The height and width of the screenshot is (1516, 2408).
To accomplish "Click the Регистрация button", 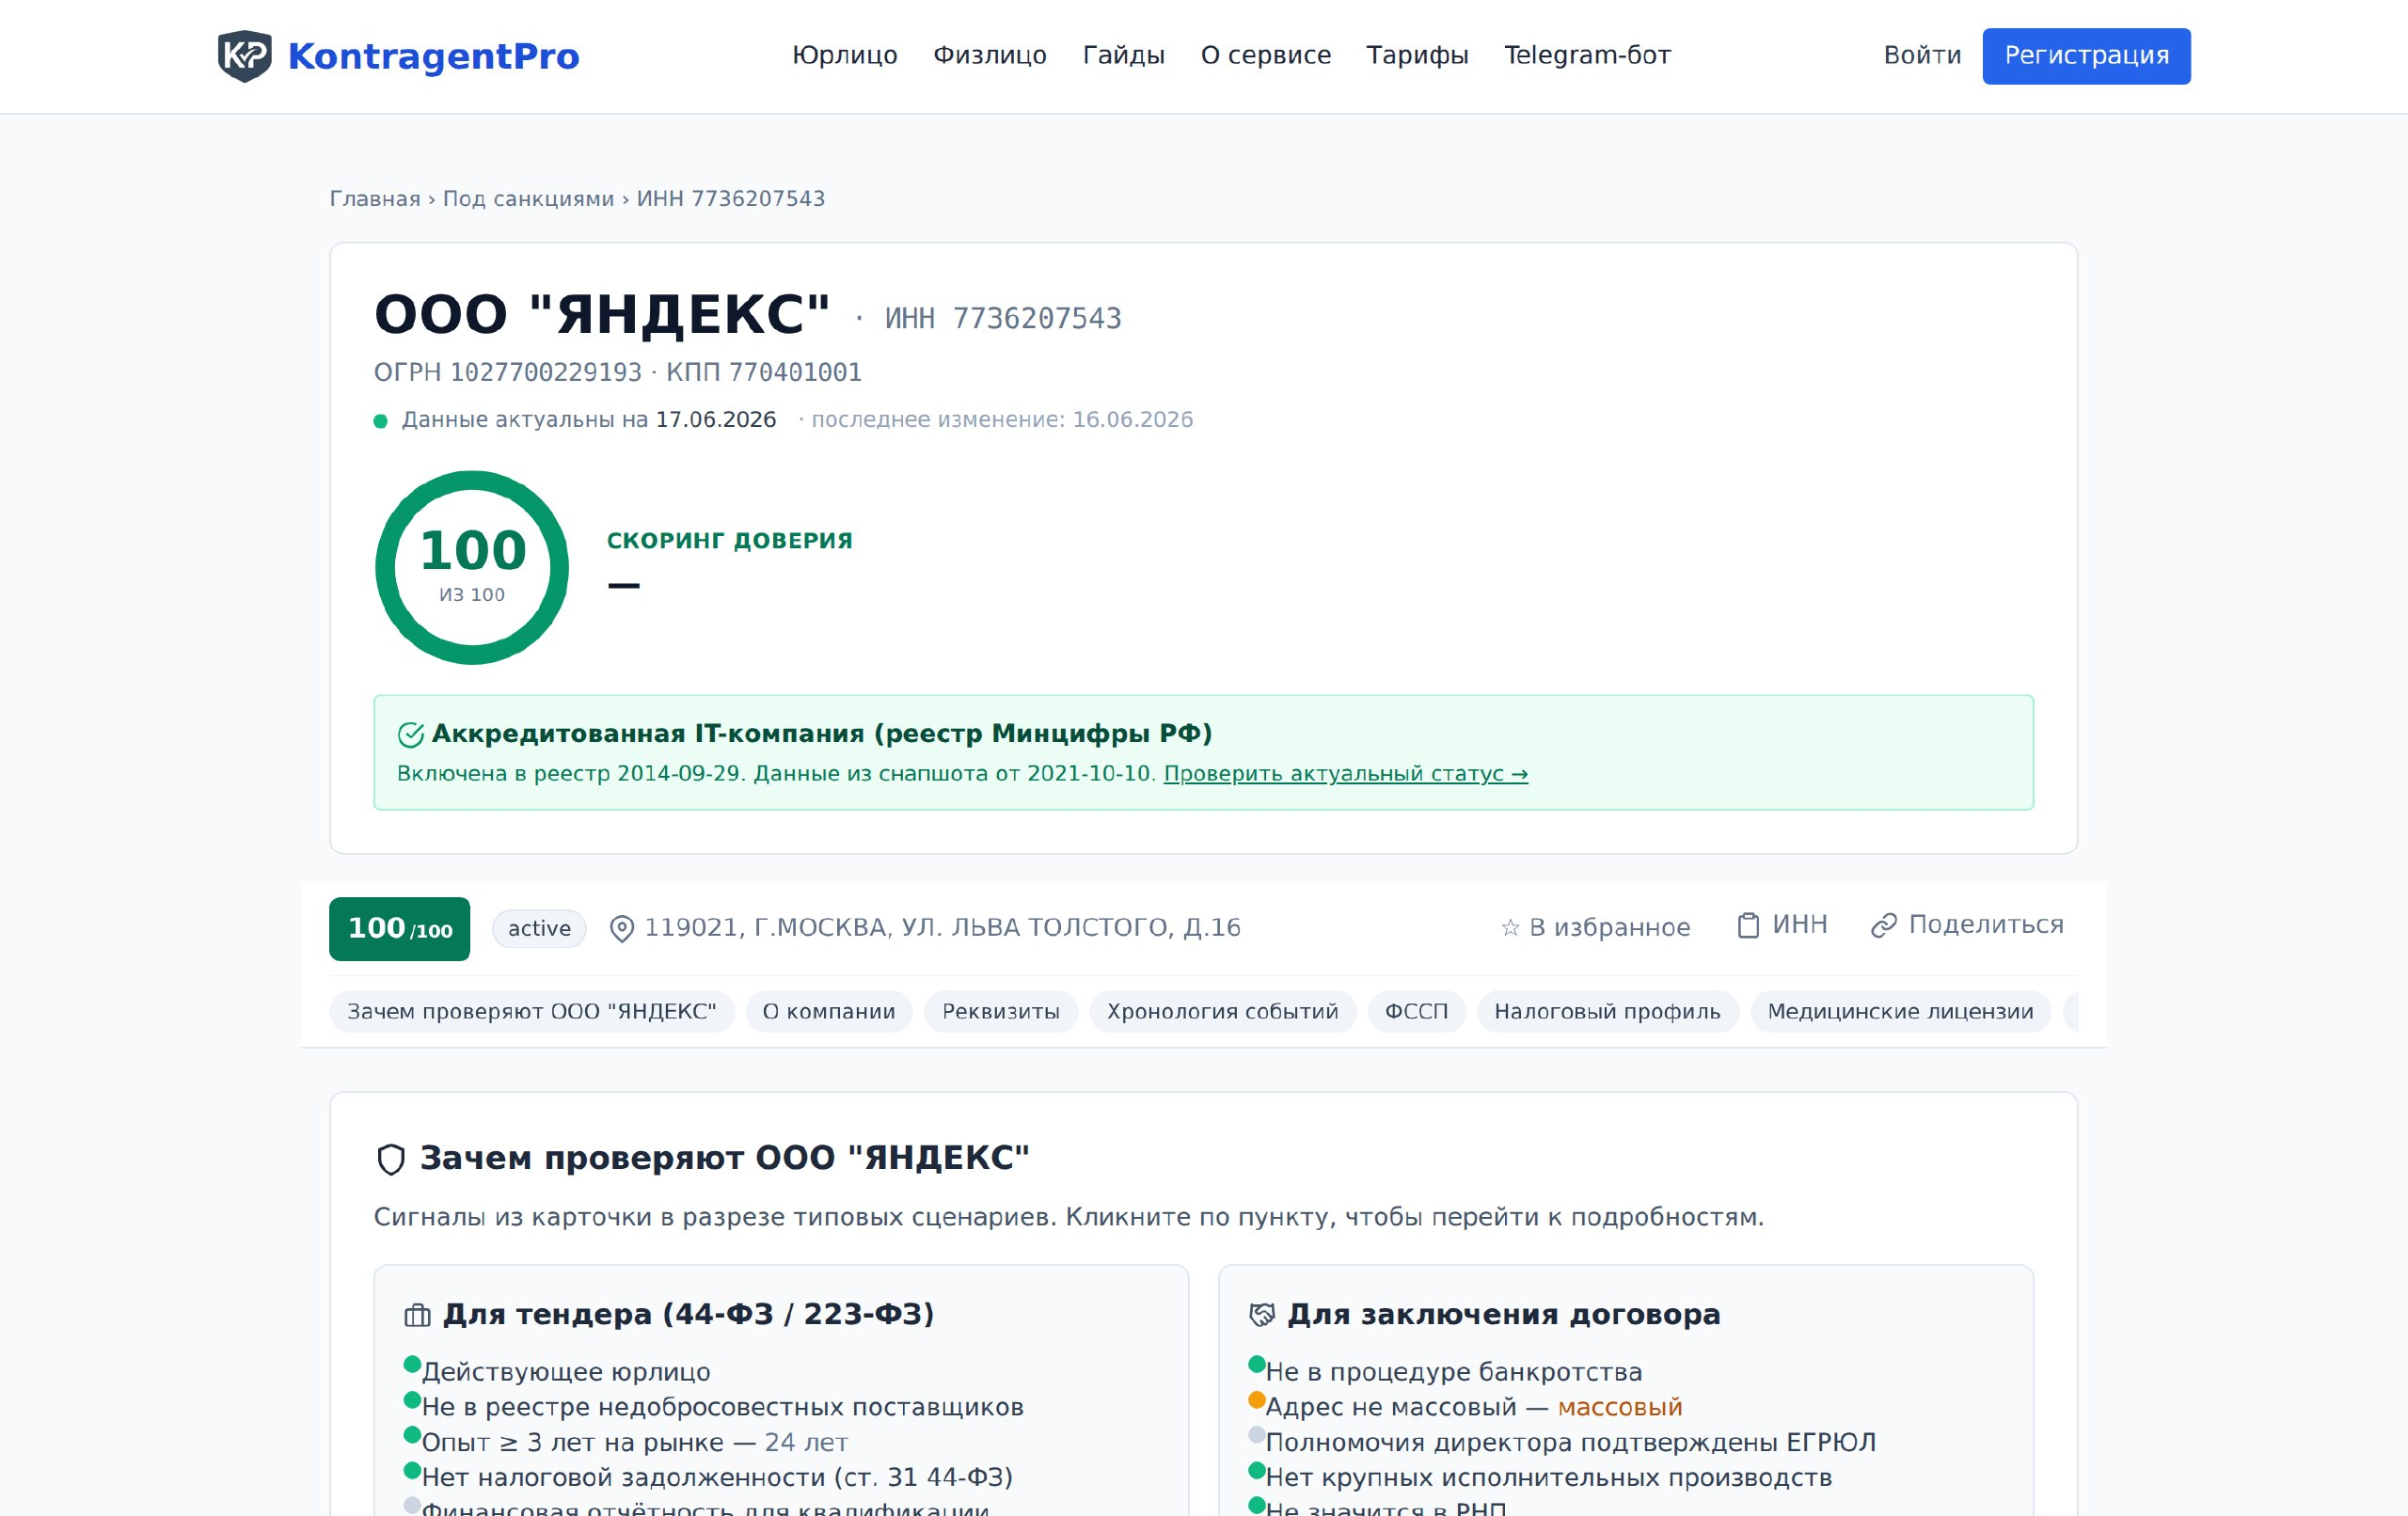I will pos(2087,56).
